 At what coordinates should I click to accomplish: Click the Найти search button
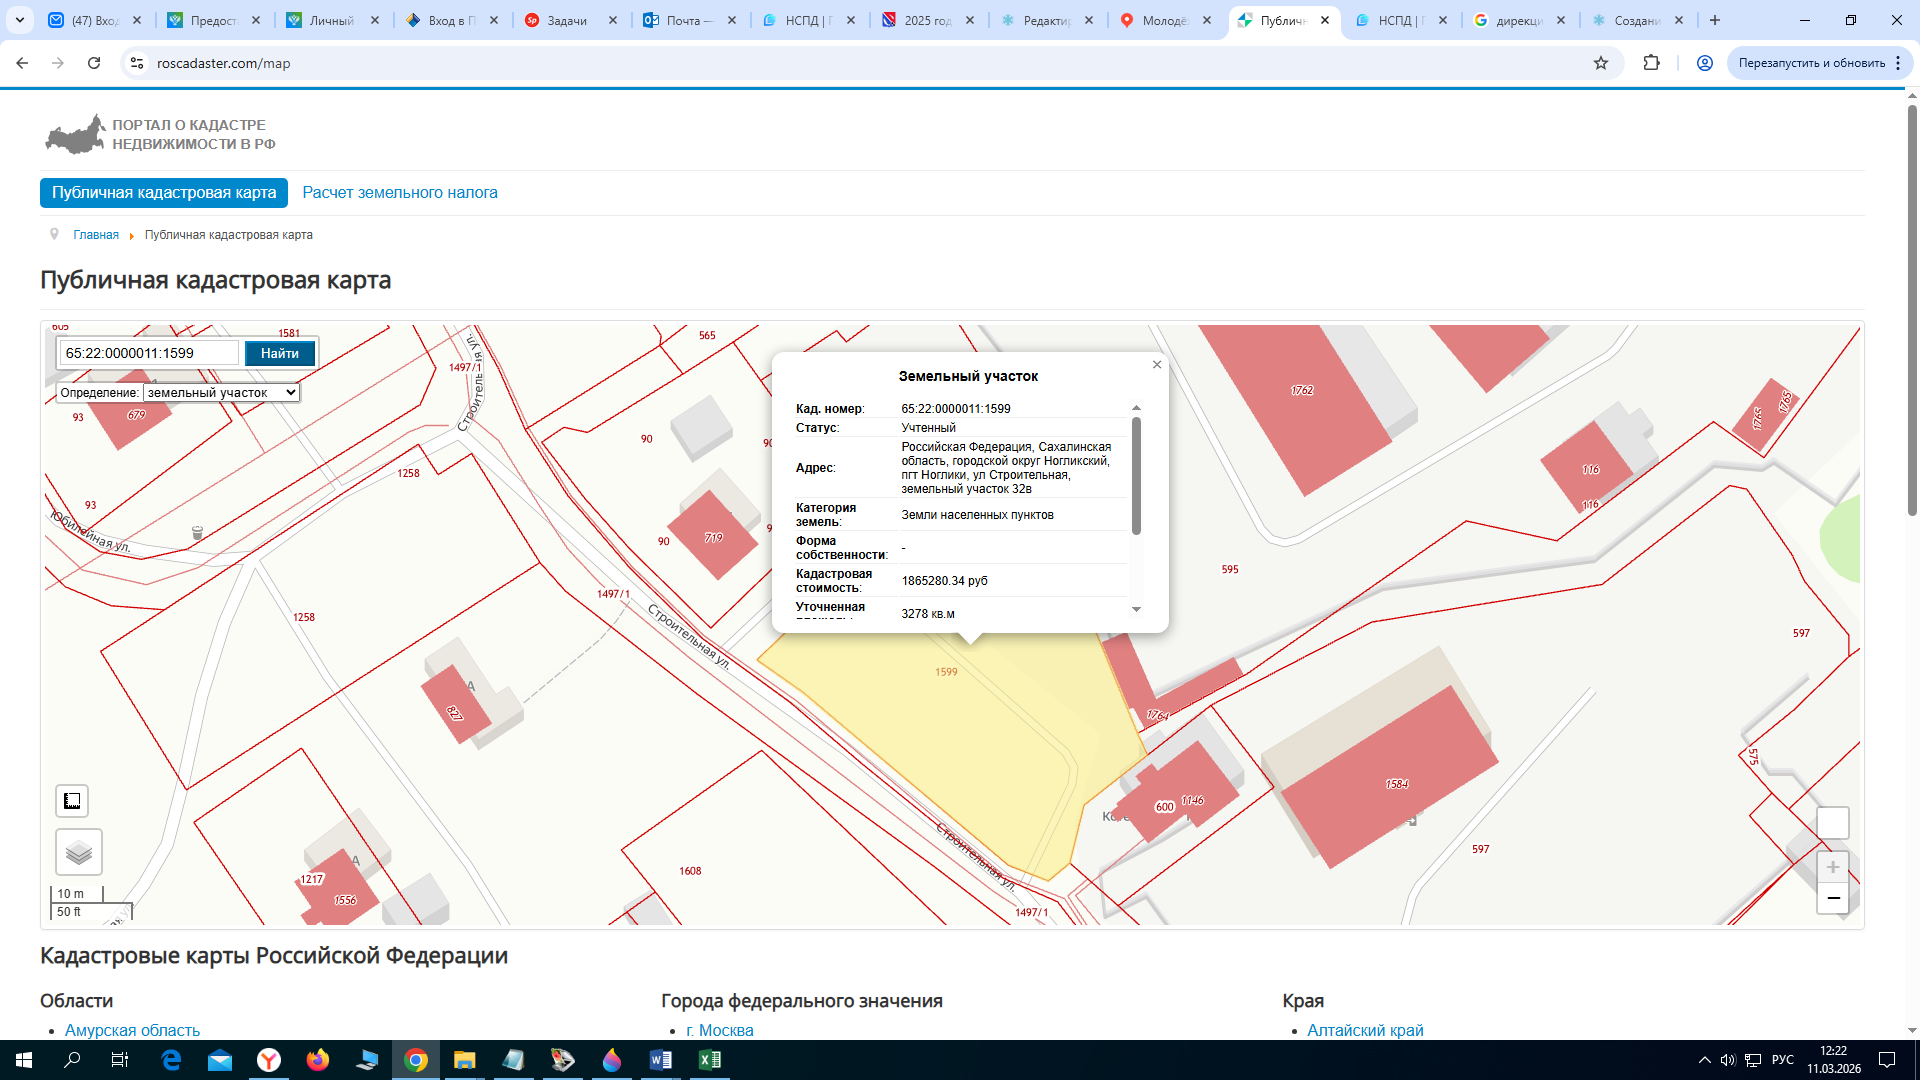[x=280, y=353]
